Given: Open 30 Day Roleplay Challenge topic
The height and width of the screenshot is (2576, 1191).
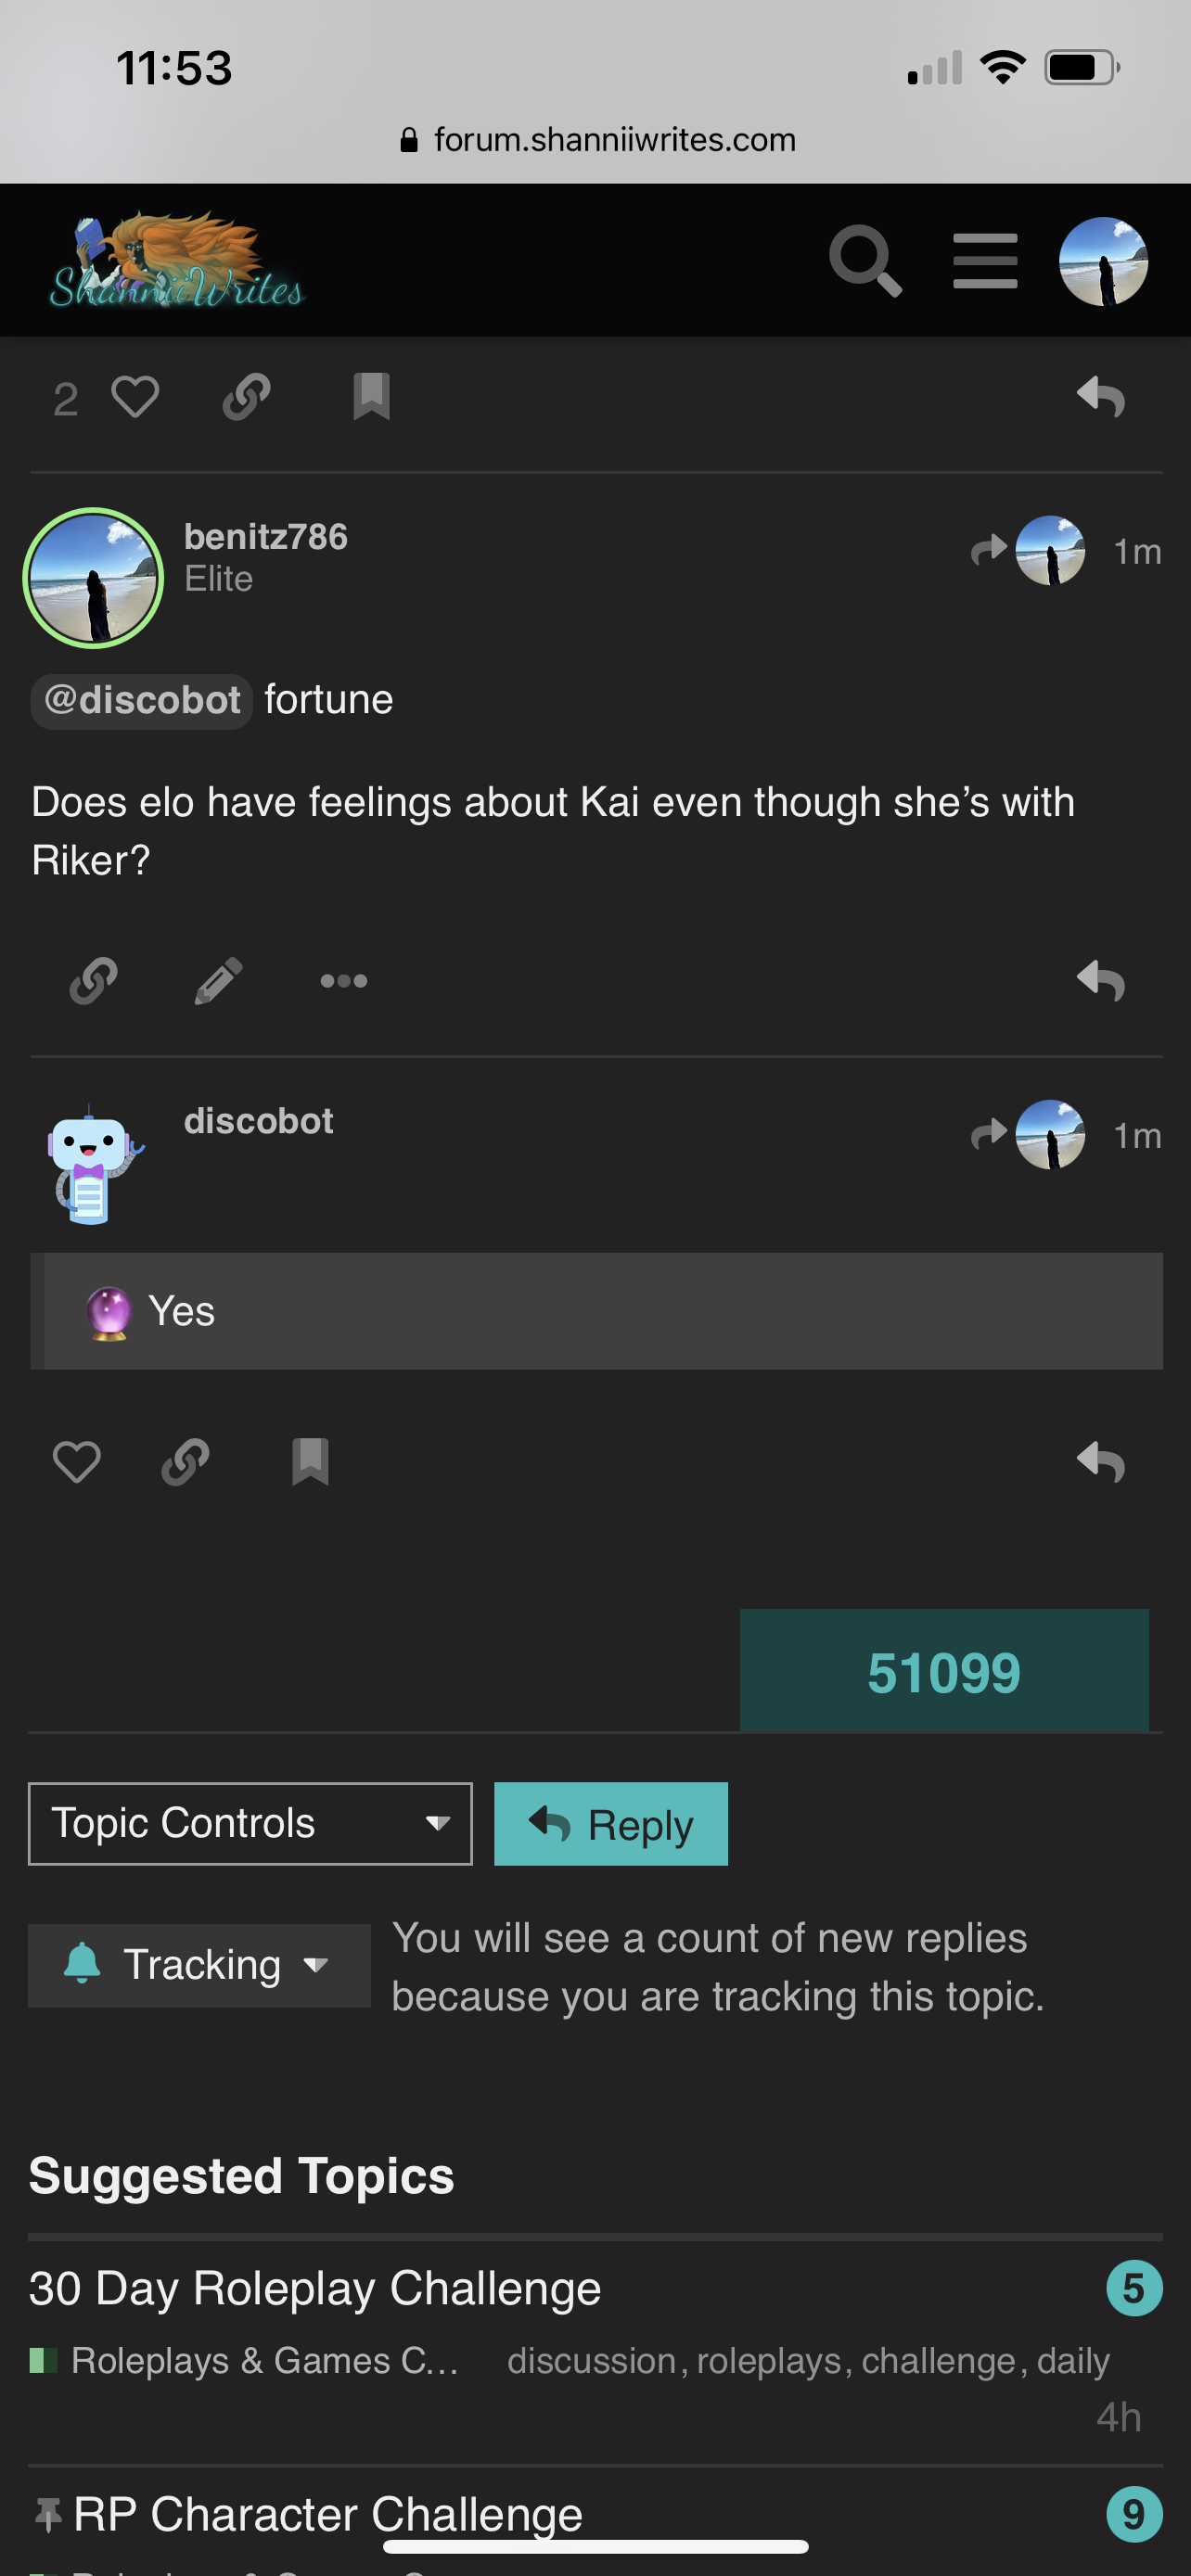Looking at the screenshot, I should 315,2288.
